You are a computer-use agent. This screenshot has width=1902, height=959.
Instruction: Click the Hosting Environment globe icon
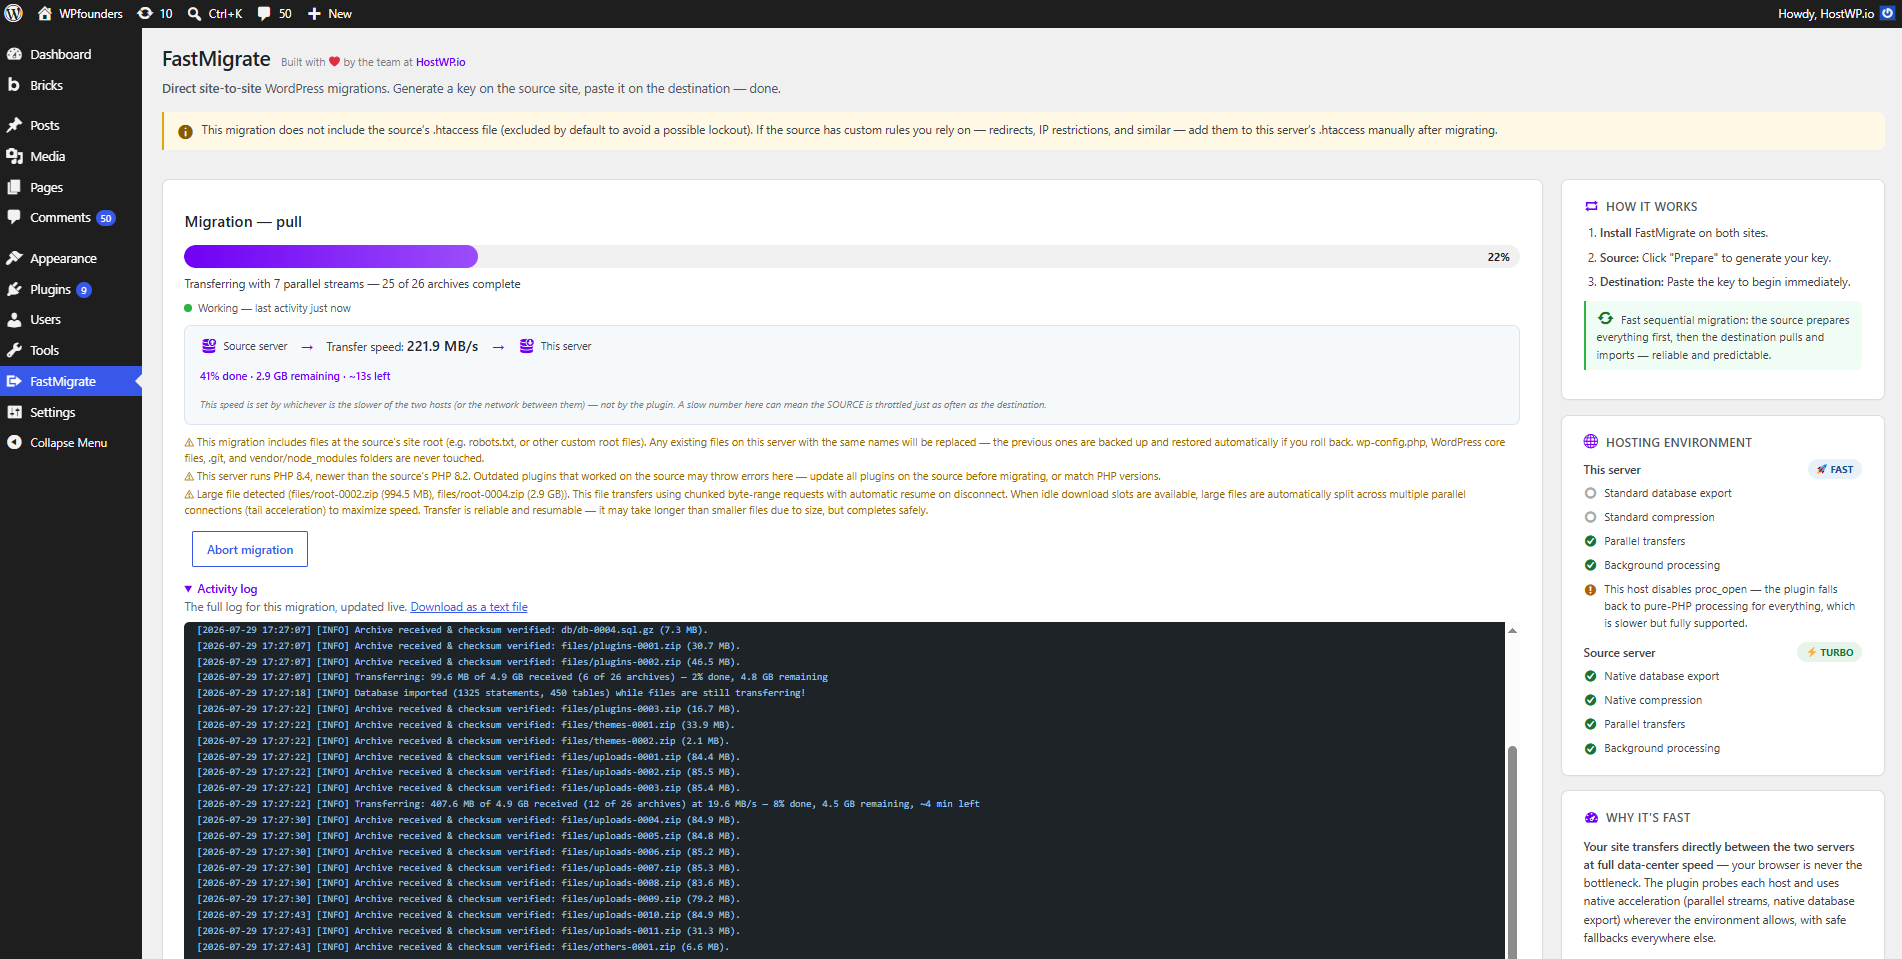click(x=1591, y=442)
